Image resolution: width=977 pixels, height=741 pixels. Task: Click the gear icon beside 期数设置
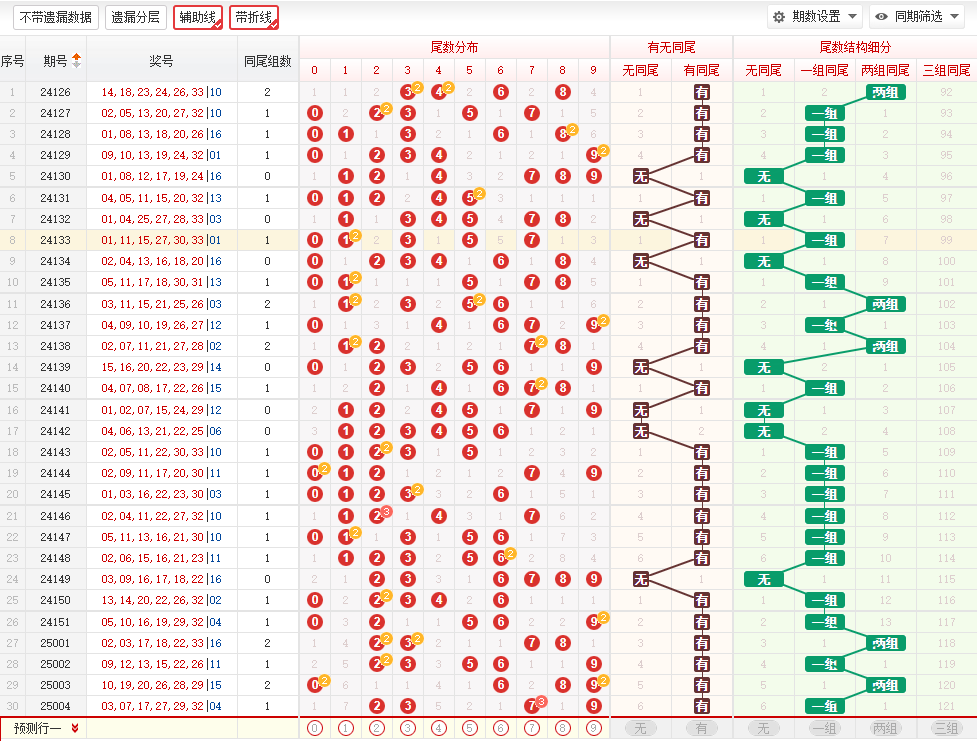click(779, 17)
